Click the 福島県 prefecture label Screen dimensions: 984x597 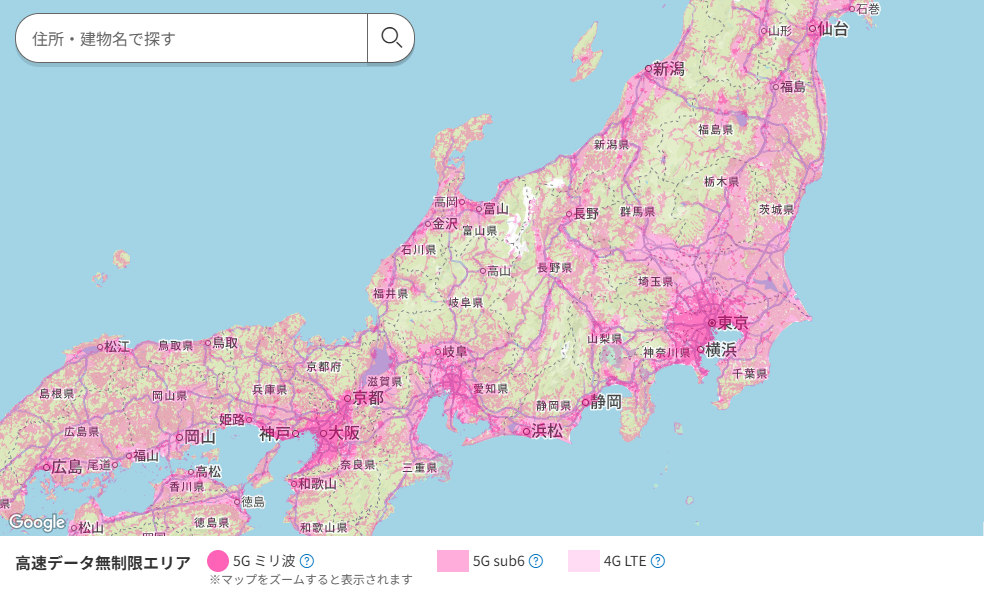click(716, 129)
